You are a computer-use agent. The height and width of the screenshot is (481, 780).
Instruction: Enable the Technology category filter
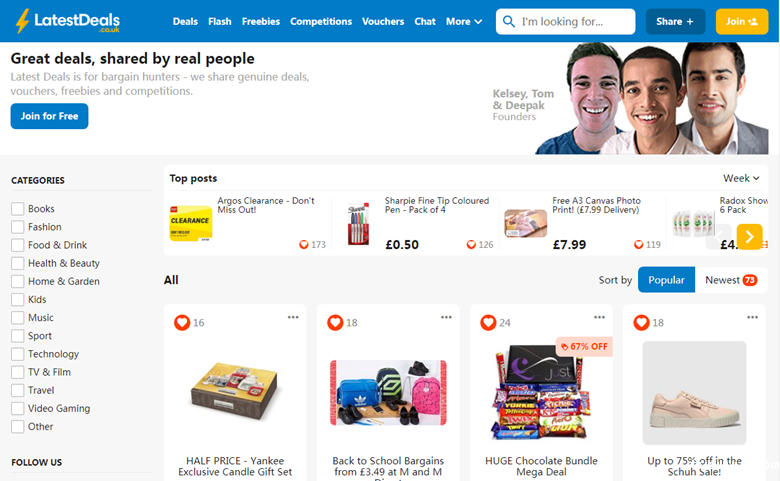pos(17,354)
